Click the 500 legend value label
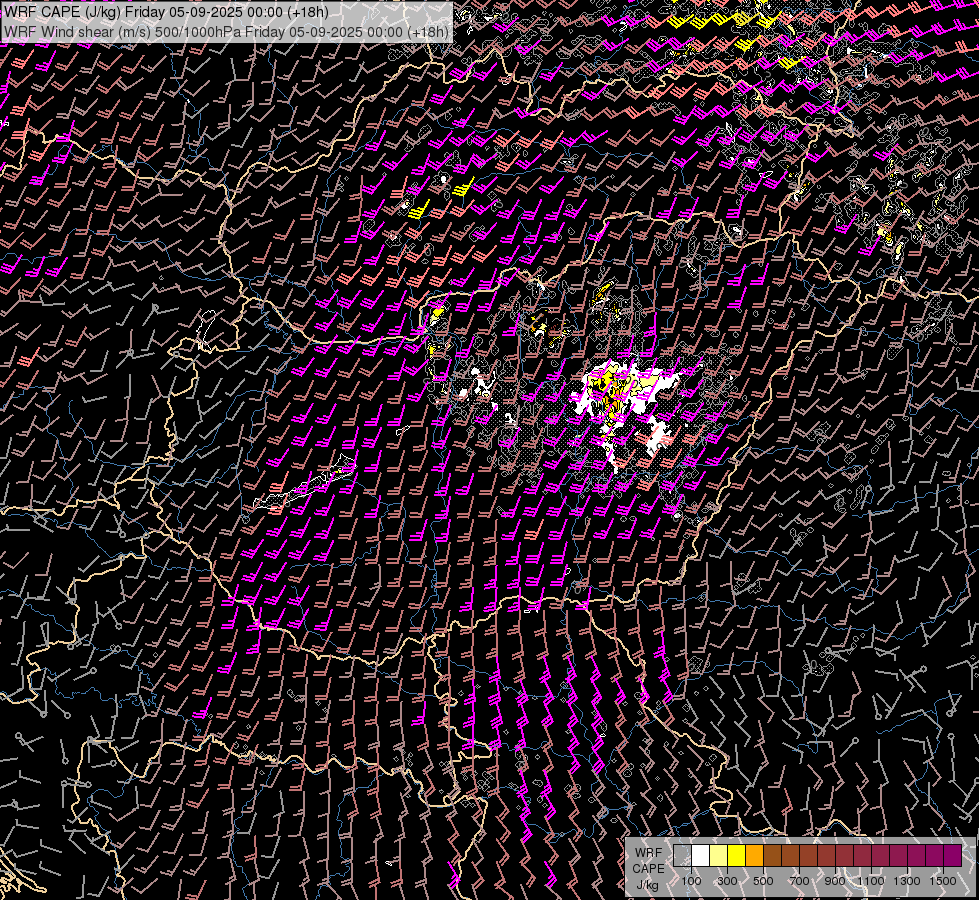The height and width of the screenshot is (900, 979). (x=763, y=881)
